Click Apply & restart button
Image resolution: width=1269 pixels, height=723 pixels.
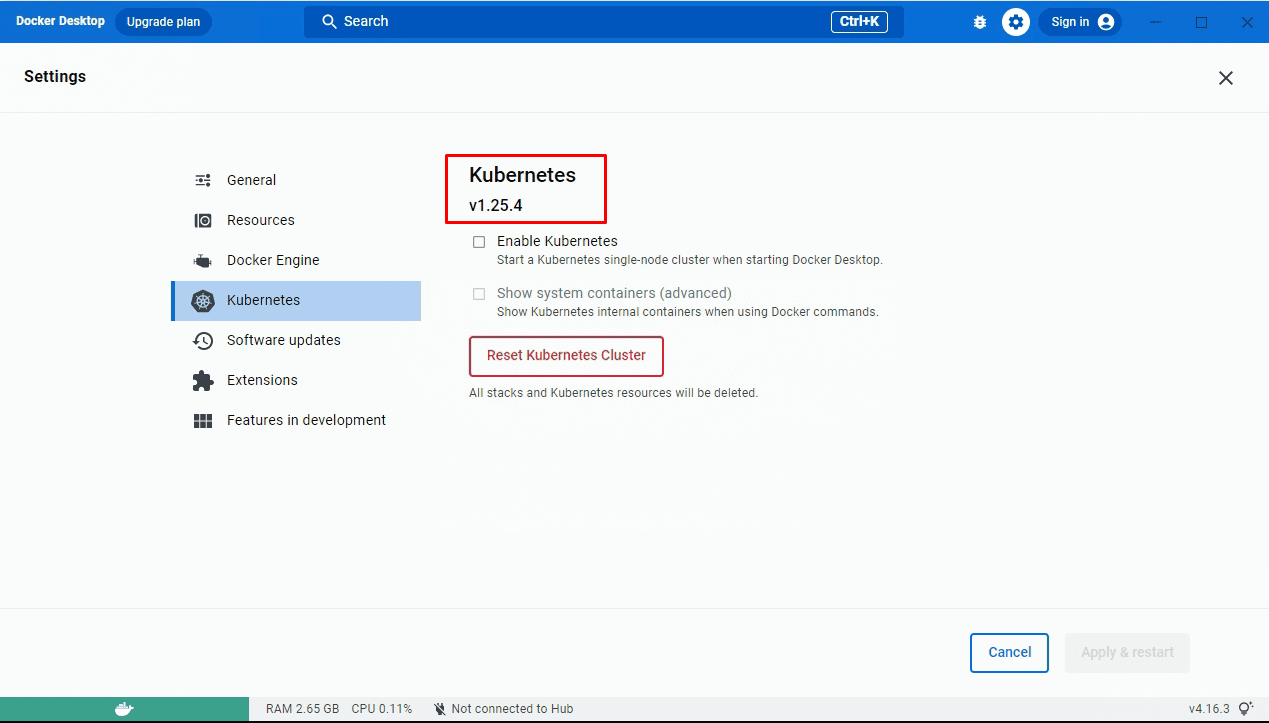[1127, 653]
